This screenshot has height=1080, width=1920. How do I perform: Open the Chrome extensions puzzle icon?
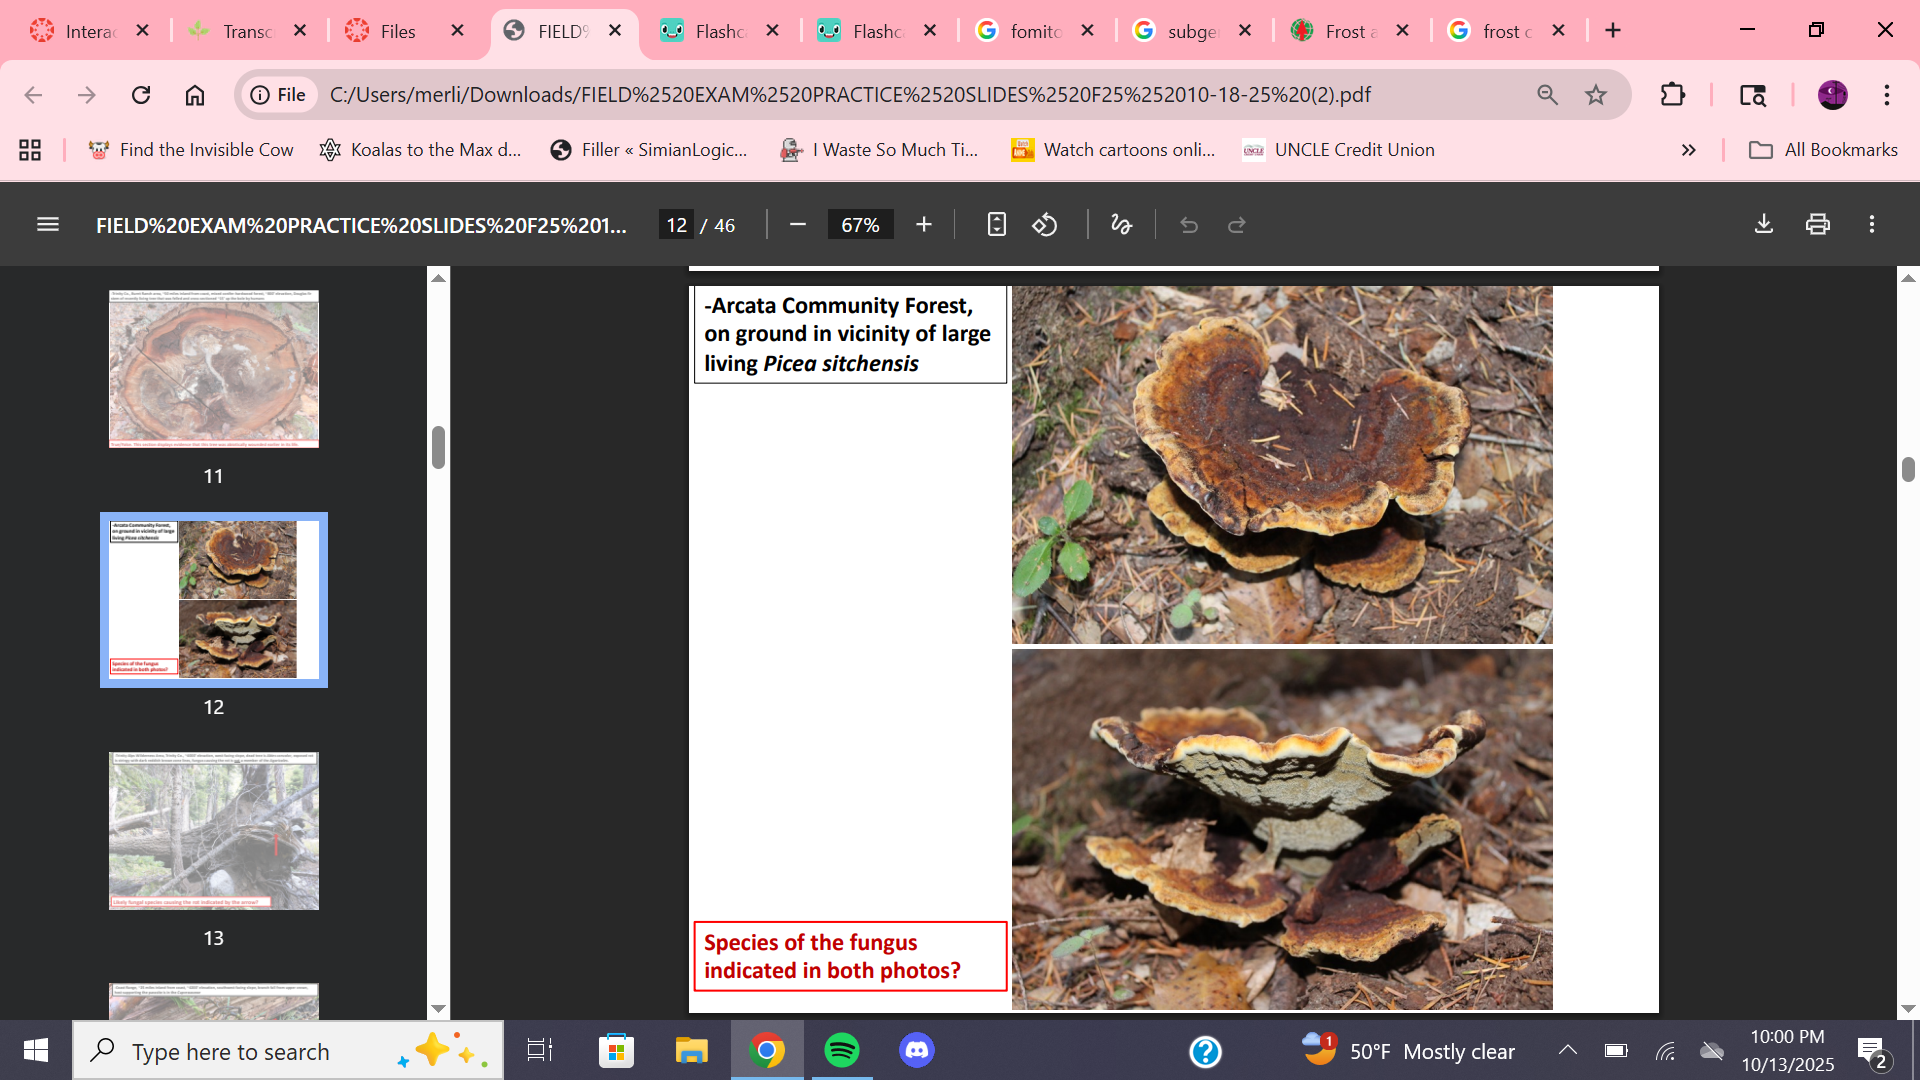click(x=1672, y=95)
